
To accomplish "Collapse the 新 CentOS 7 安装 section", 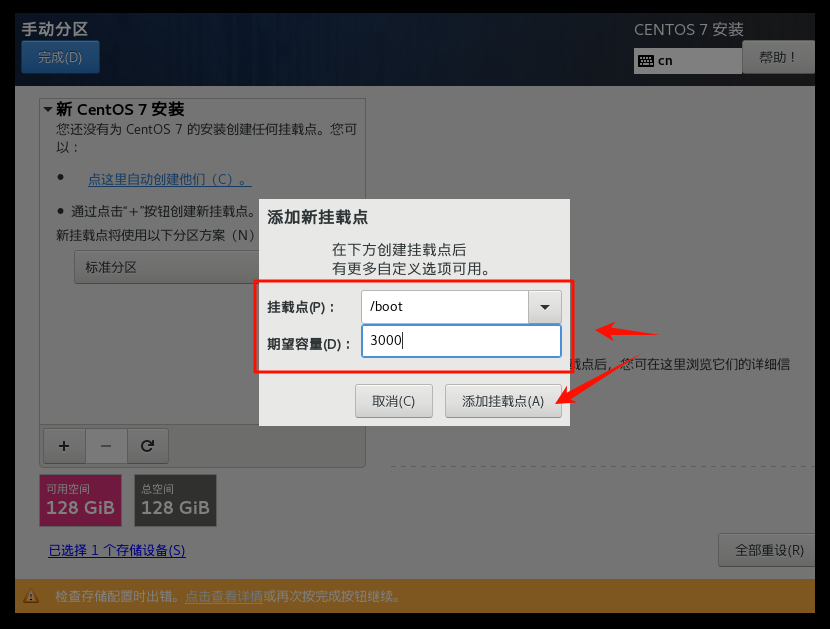I will coord(46,110).
